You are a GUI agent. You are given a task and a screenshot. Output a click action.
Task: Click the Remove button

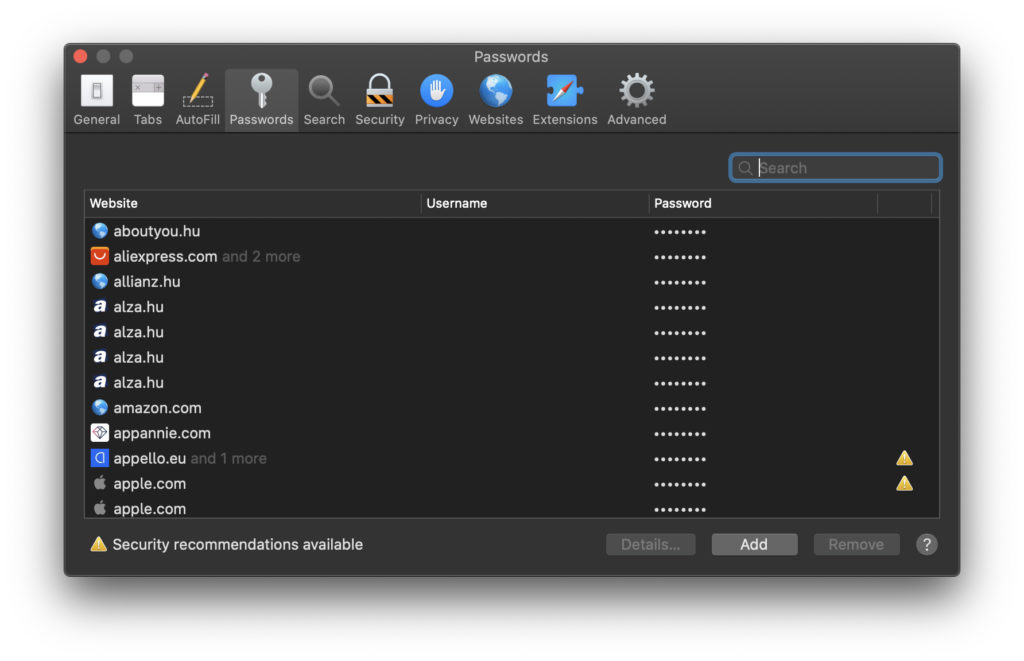click(x=856, y=544)
